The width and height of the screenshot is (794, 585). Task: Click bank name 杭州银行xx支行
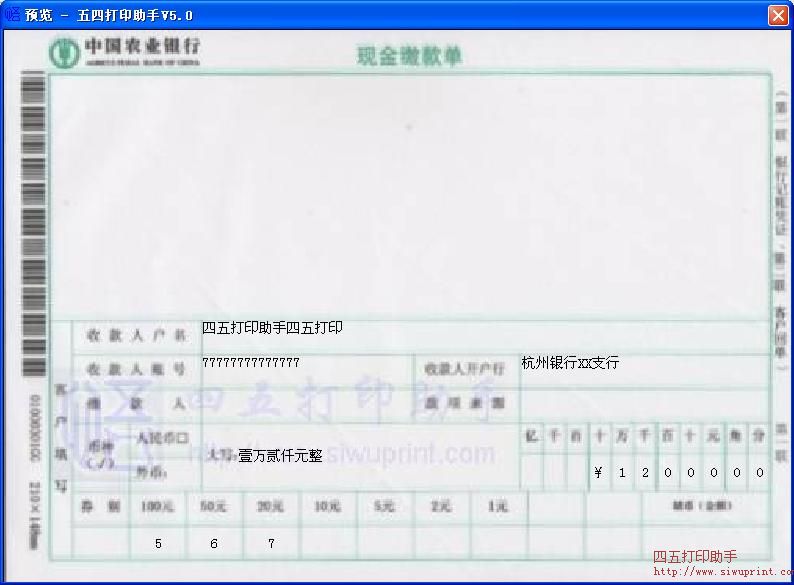pos(570,363)
